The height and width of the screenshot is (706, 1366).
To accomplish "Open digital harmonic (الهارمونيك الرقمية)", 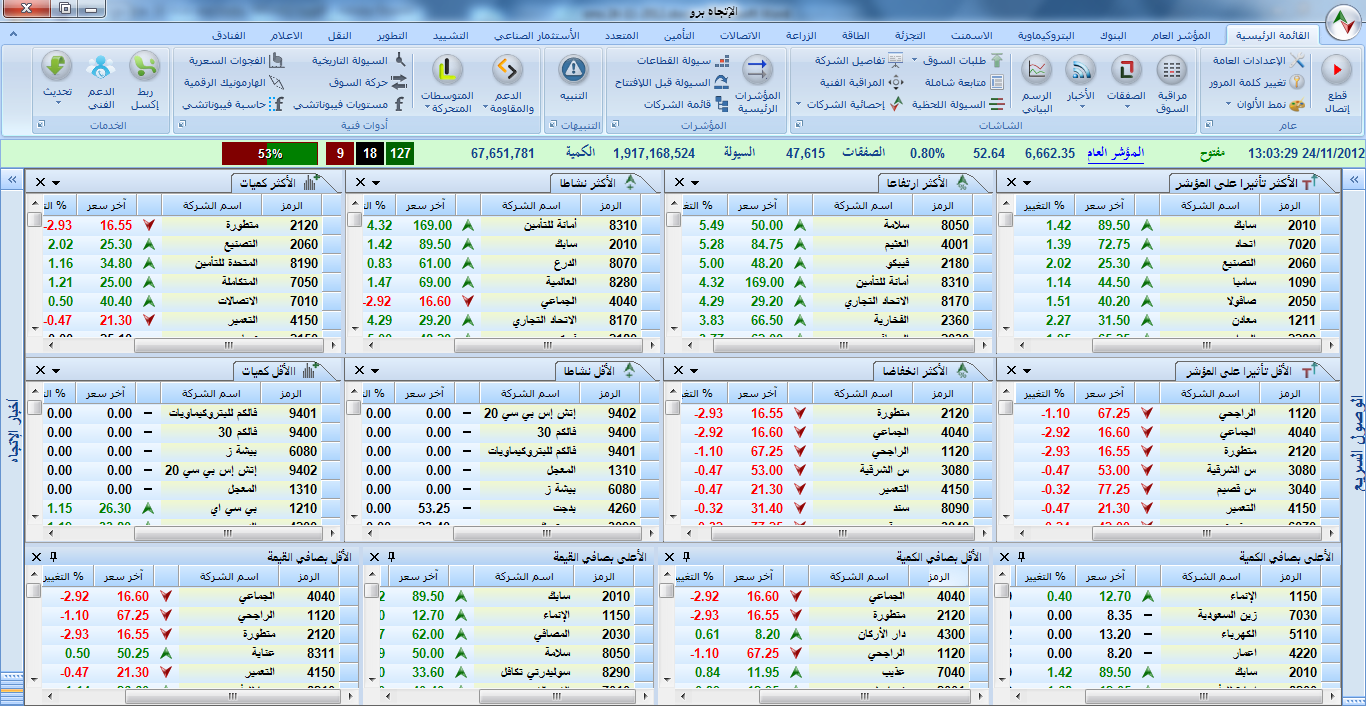I will (233, 82).
